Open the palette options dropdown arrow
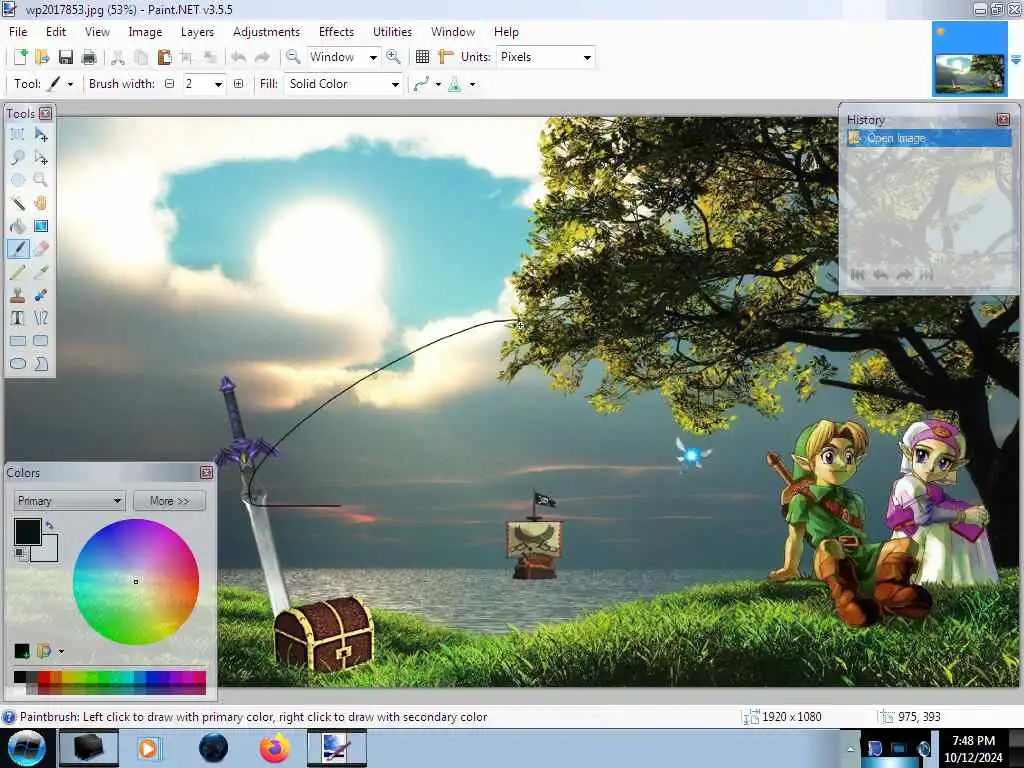Screen dimensions: 1024x768 pyautogui.click(x=61, y=651)
